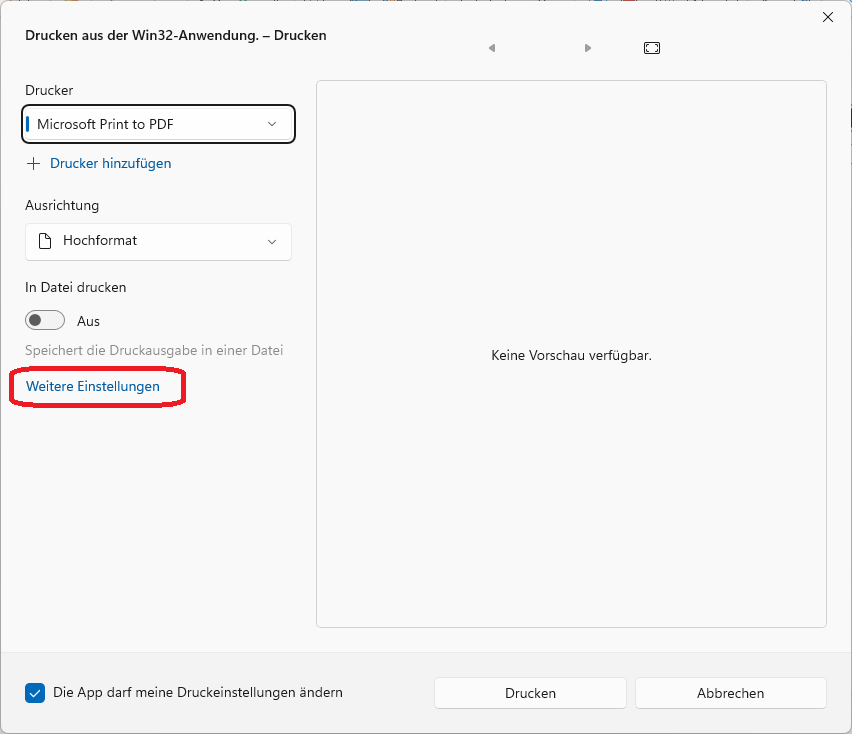The width and height of the screenshot is (852, 734).
Task: Click the Die App darf meine Druckeinstellungen ändern label
Action: 198,692
